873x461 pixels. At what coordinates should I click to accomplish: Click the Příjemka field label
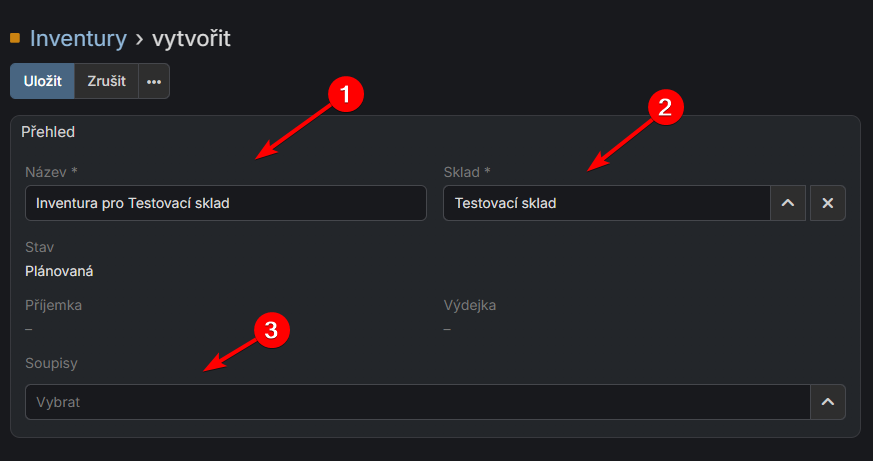click(x=53, y=305)
